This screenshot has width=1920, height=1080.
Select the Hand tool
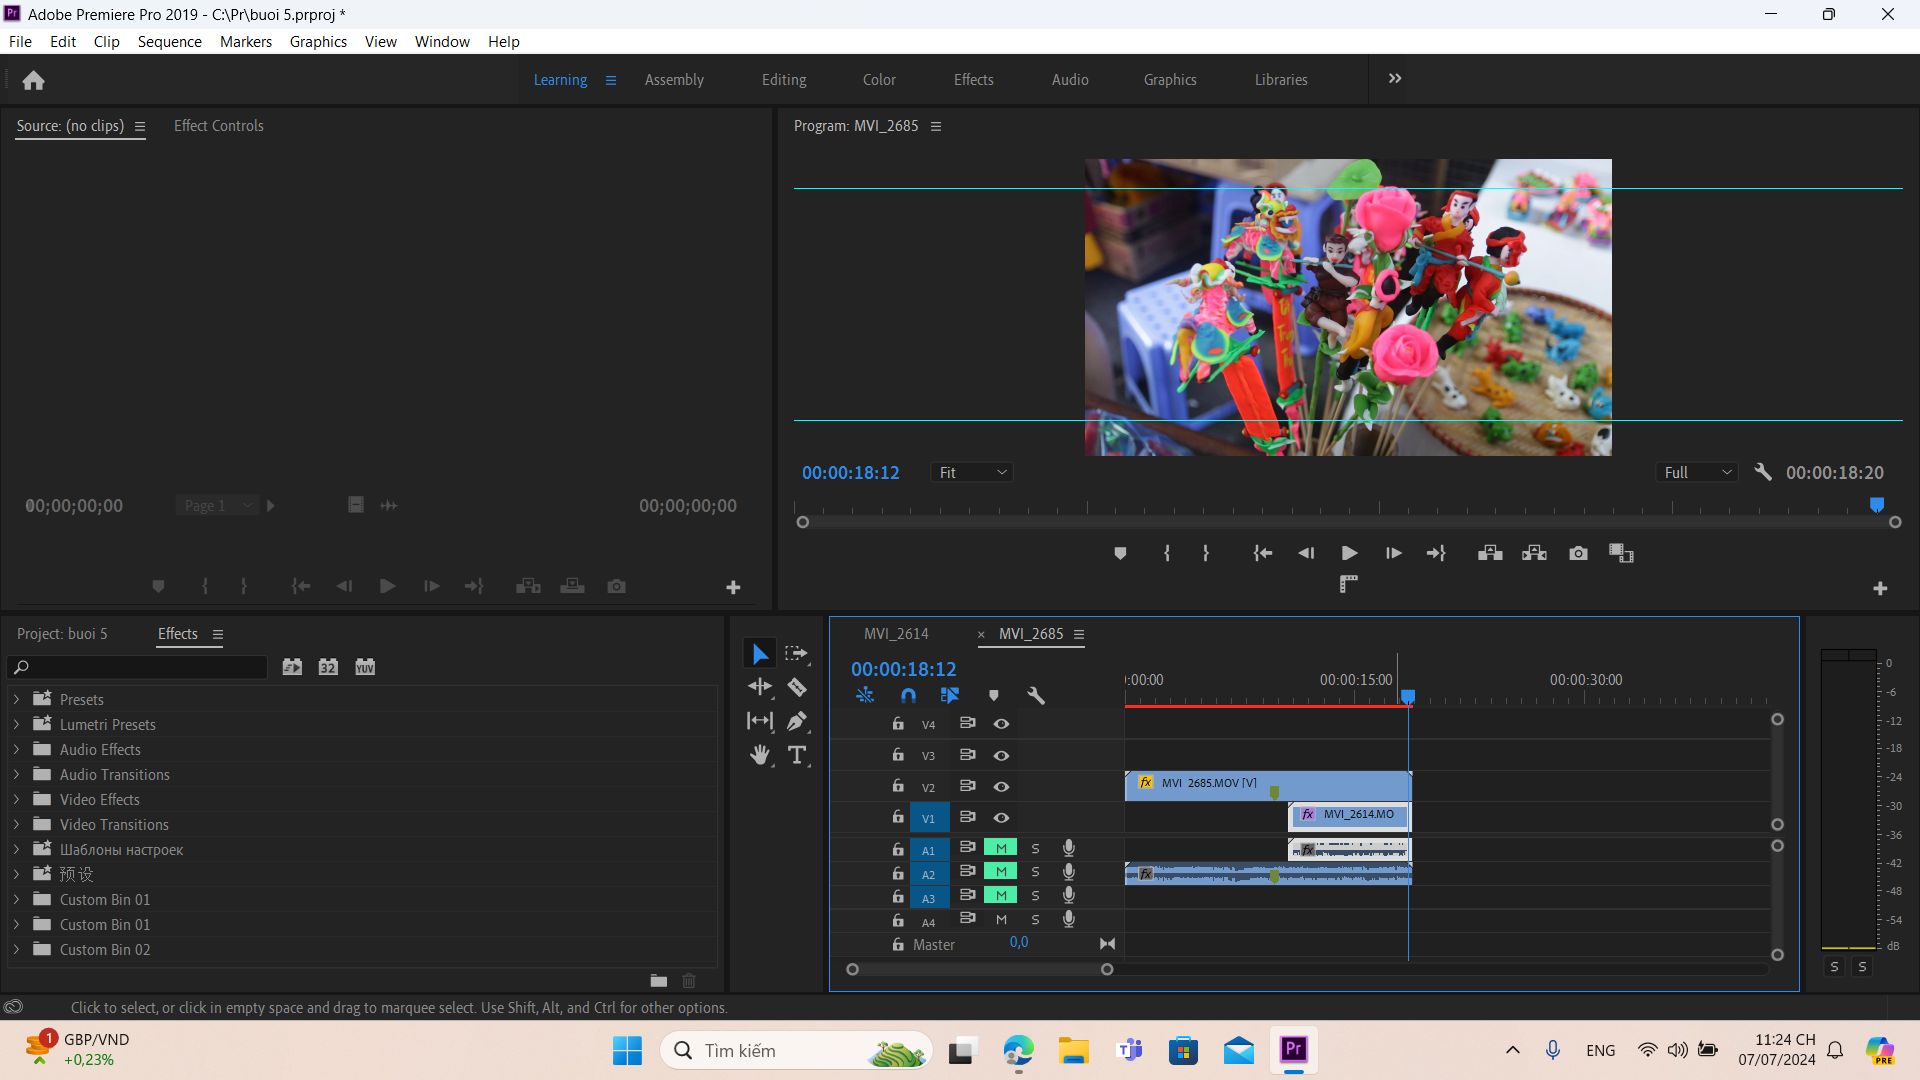[x=760, y=755]
